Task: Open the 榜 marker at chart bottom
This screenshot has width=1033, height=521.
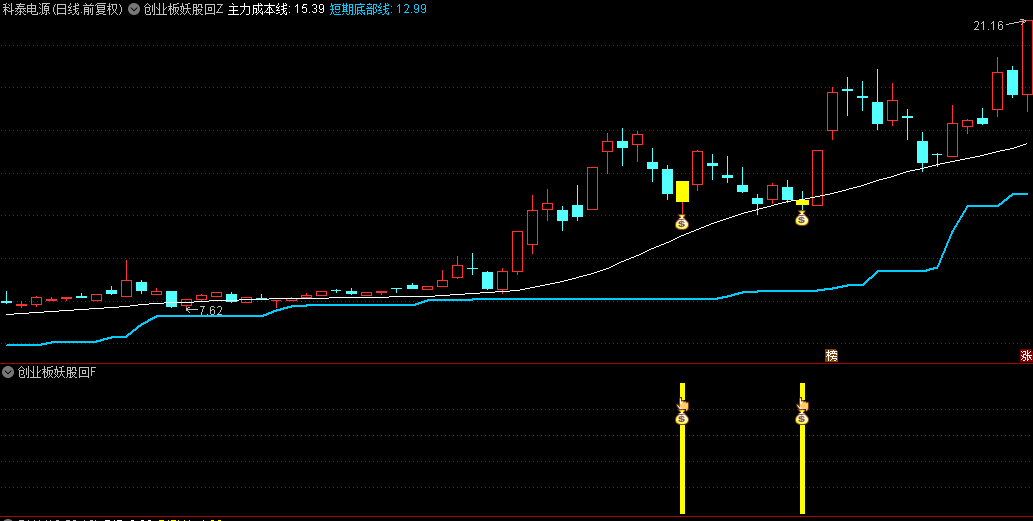Action: coord(831,356)
